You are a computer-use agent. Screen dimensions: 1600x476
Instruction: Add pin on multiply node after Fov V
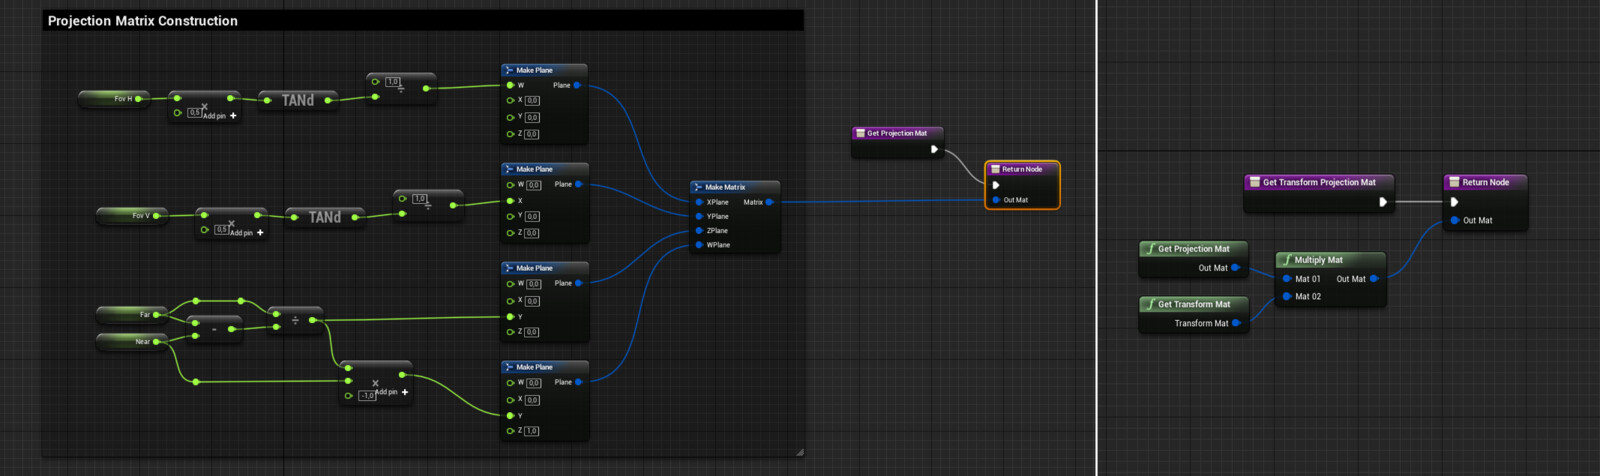247,233
